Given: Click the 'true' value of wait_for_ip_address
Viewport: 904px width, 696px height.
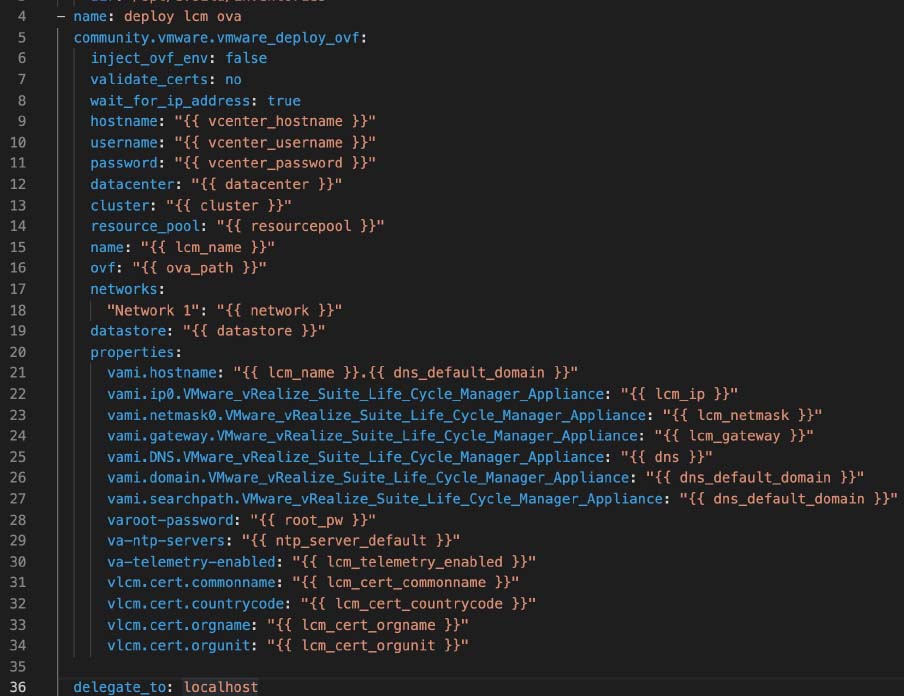Looking at the screenshot, I should click(x=284, y=101).
